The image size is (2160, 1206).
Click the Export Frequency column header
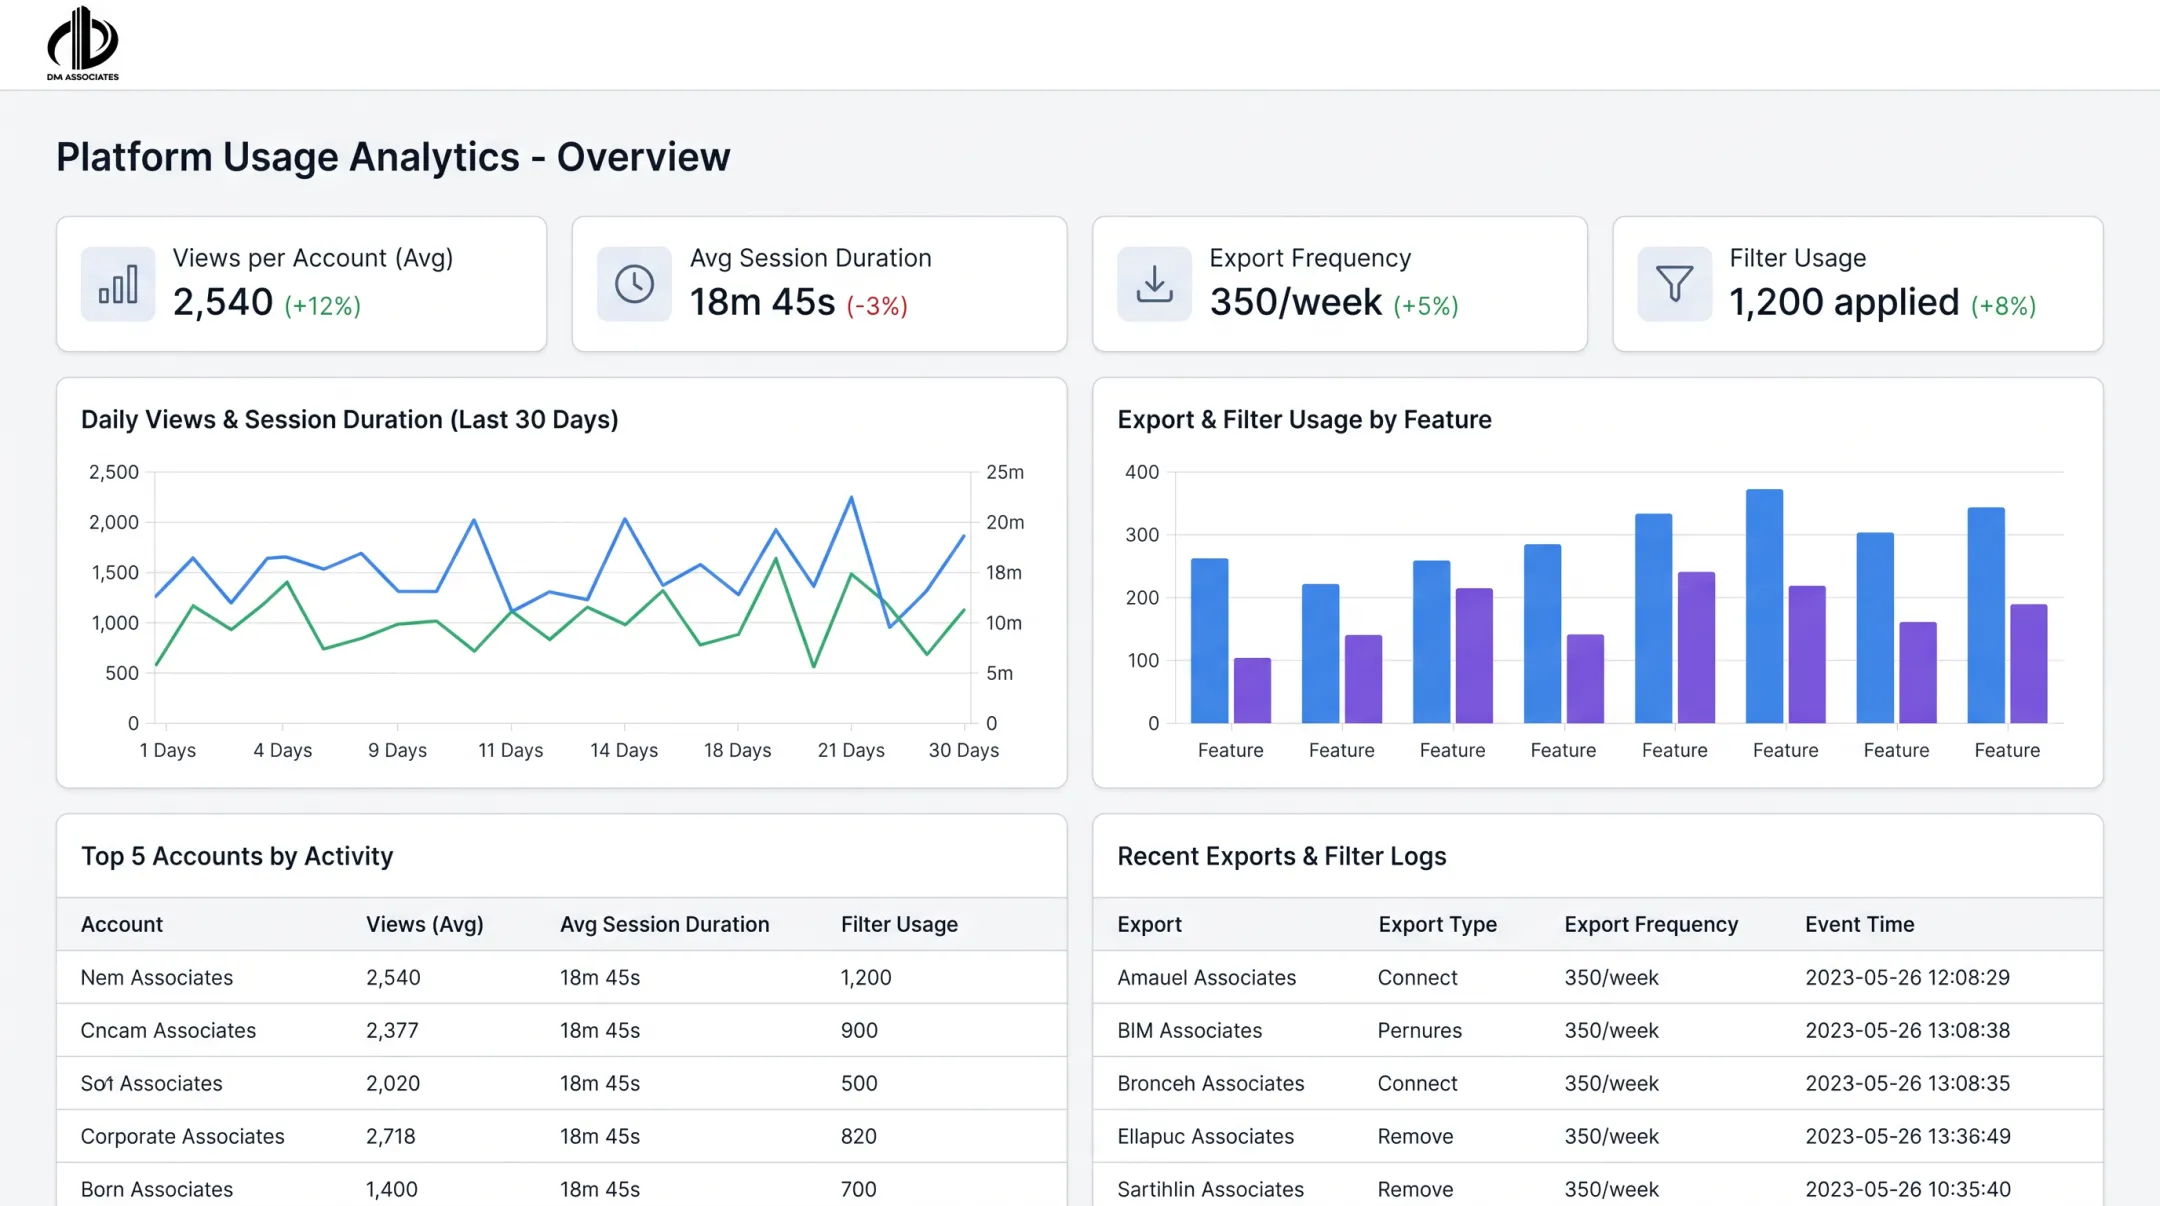click(1651, 924)
